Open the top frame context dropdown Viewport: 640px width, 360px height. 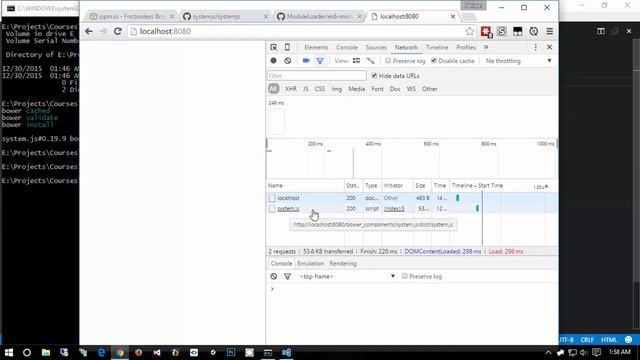347,276
